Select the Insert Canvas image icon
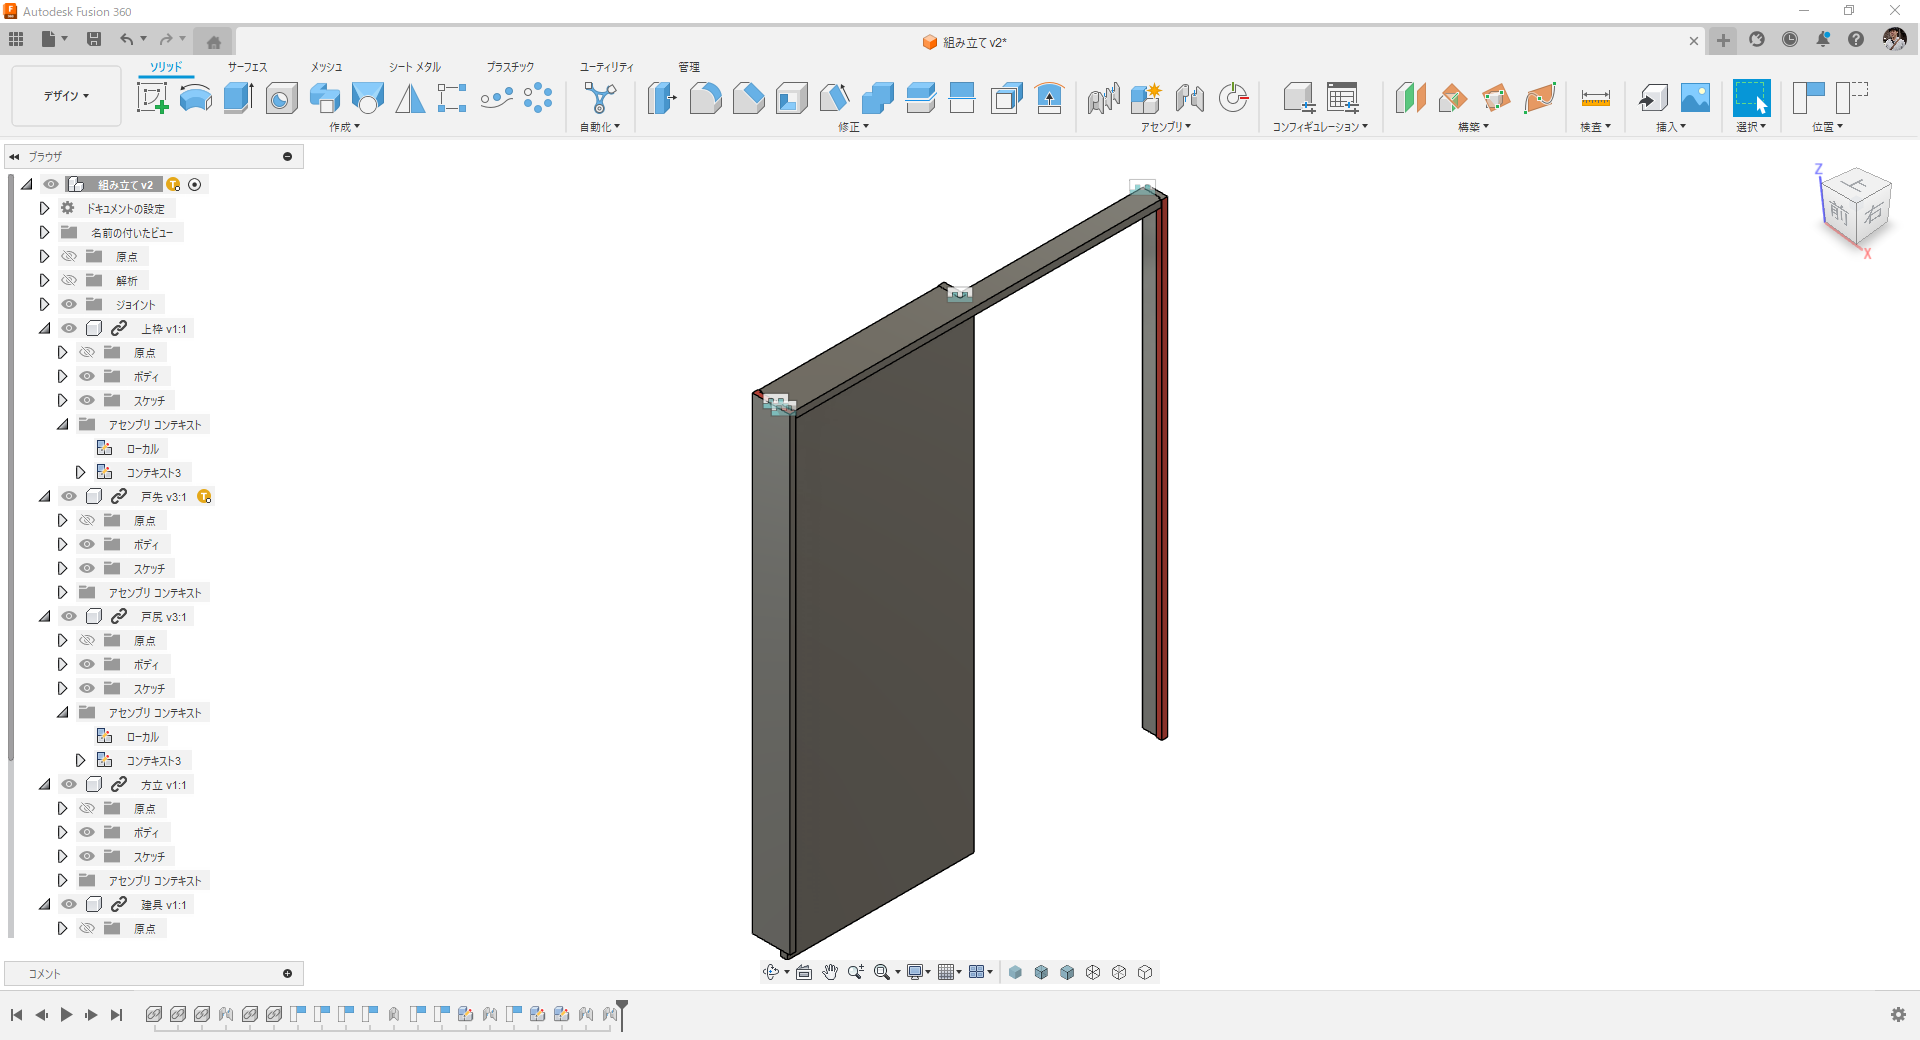This screenshot has height=1040, width=1920. pos(1695,98)
